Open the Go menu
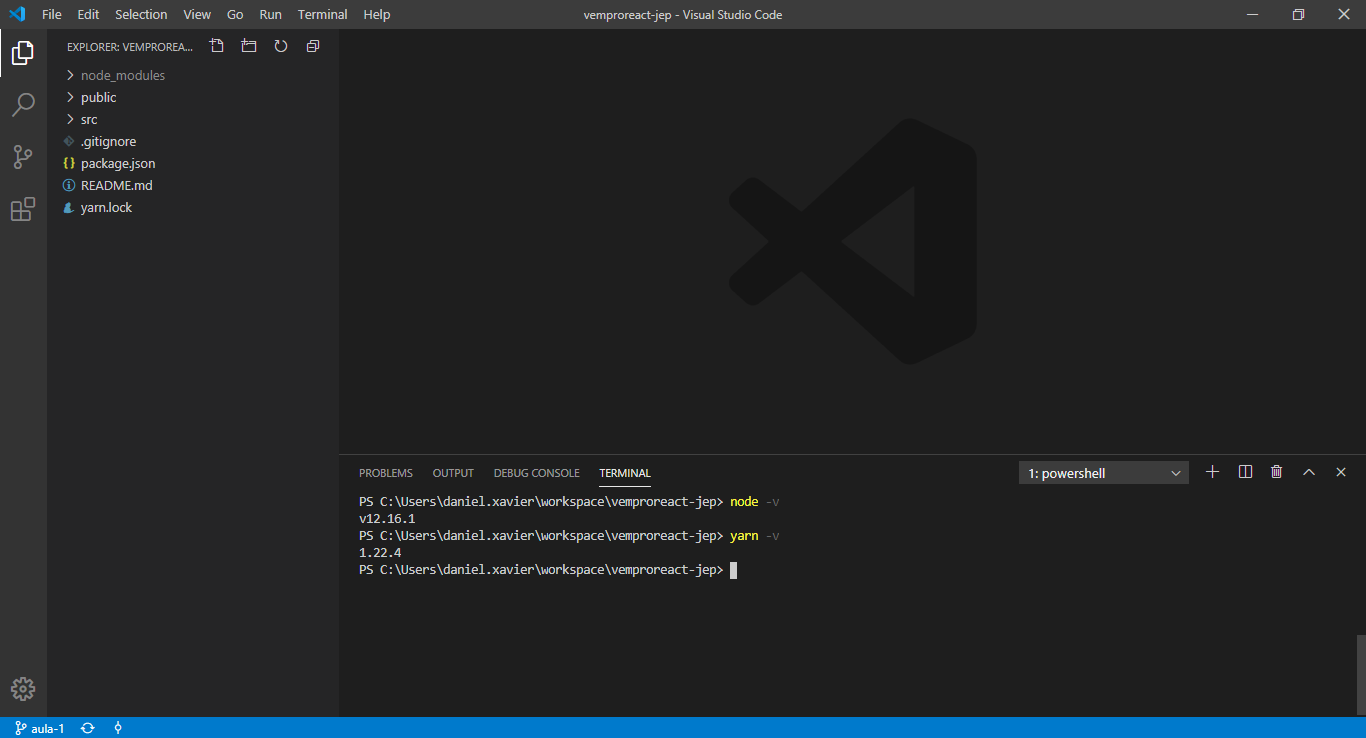1366x738 pixels. tap(235, 14)
